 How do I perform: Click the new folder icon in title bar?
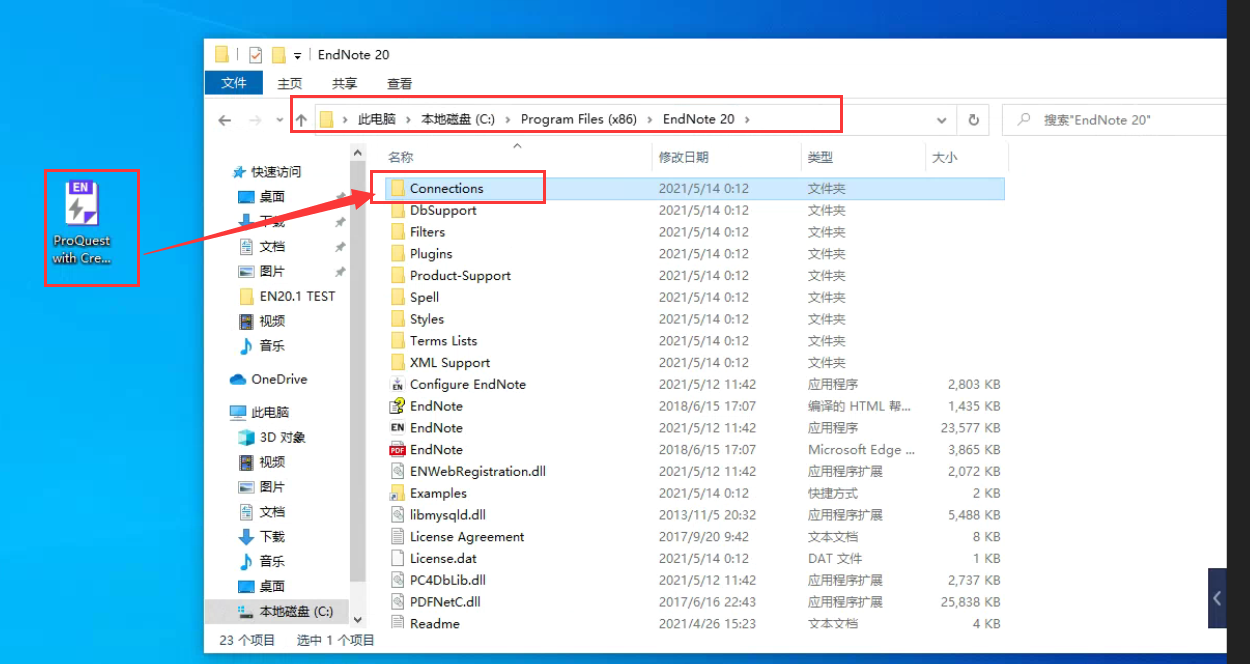pos(279,55)
